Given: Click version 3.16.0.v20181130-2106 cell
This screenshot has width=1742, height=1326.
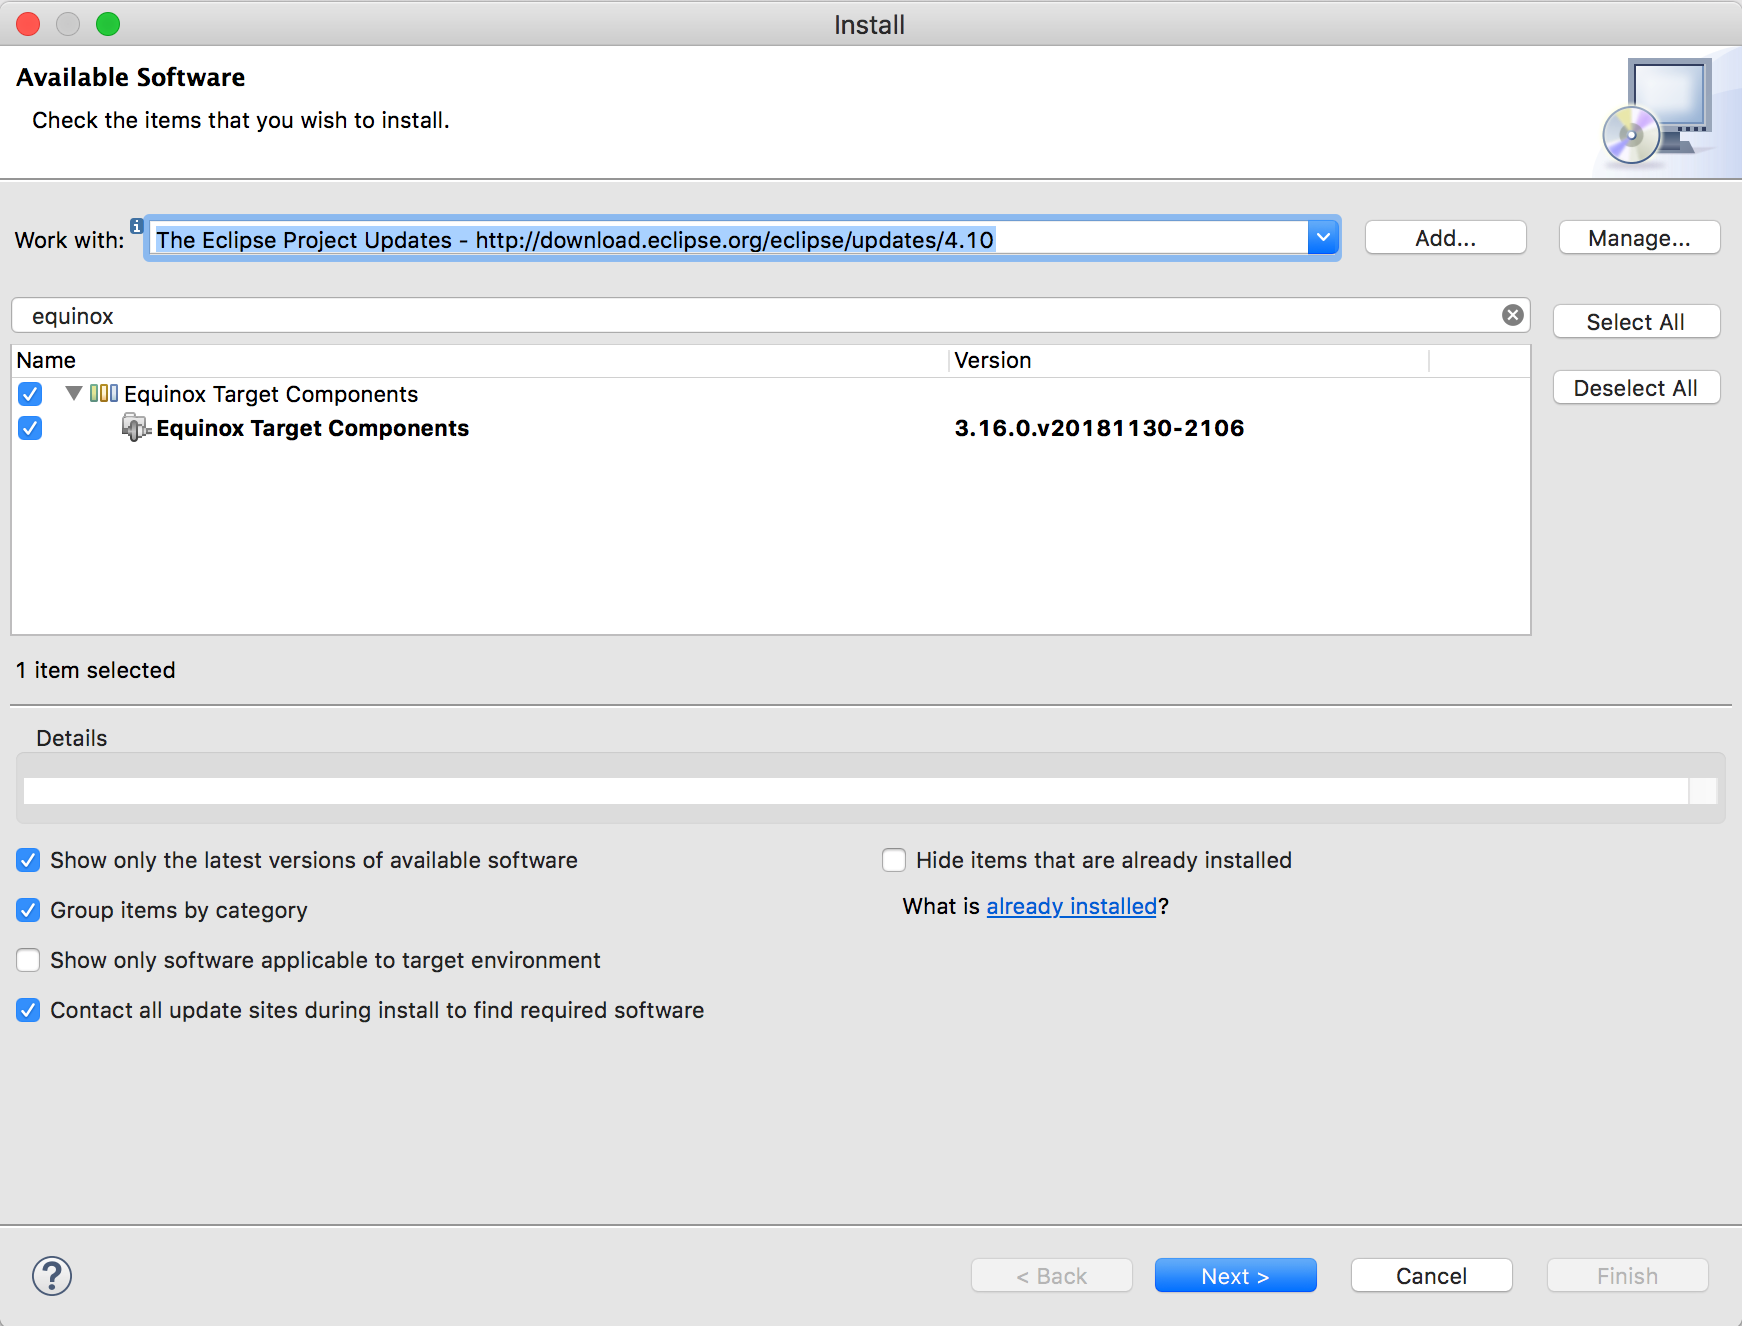Looking at the screenshot, I should pyautogui.click(x=1099, y=428).
